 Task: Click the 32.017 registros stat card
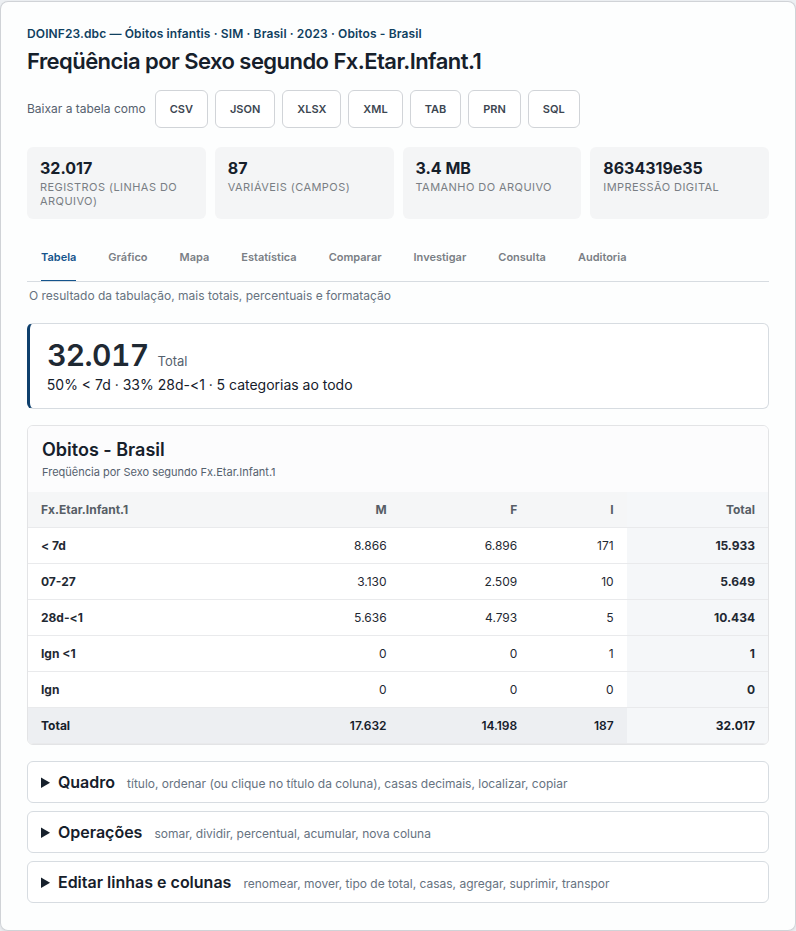pyautogui.click(x=116, y=183)
